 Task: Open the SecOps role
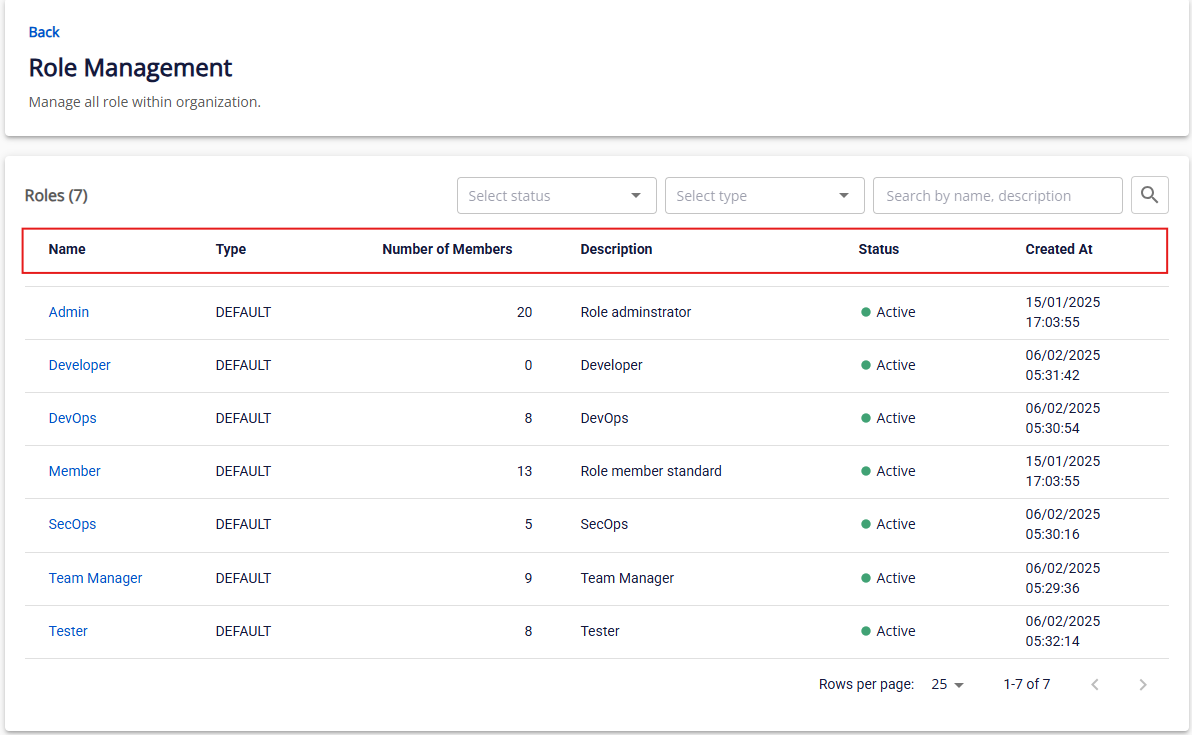73,524
